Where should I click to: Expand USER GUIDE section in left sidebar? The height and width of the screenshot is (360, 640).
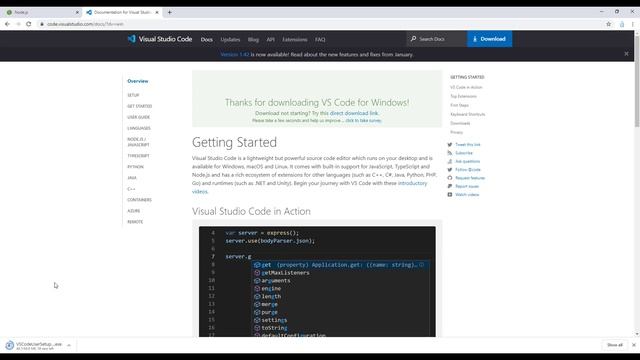pyautogui.click(x=138, y=117)
